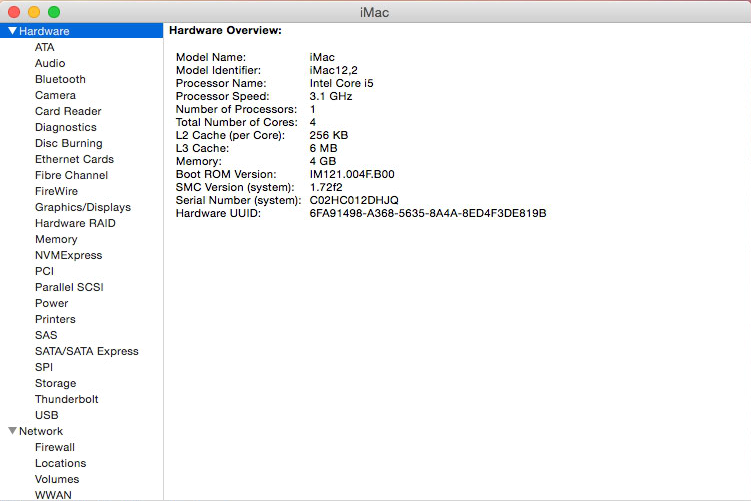Open Firewall under Network
Viewport: 751px width, 501px height.
click(55, 447)
